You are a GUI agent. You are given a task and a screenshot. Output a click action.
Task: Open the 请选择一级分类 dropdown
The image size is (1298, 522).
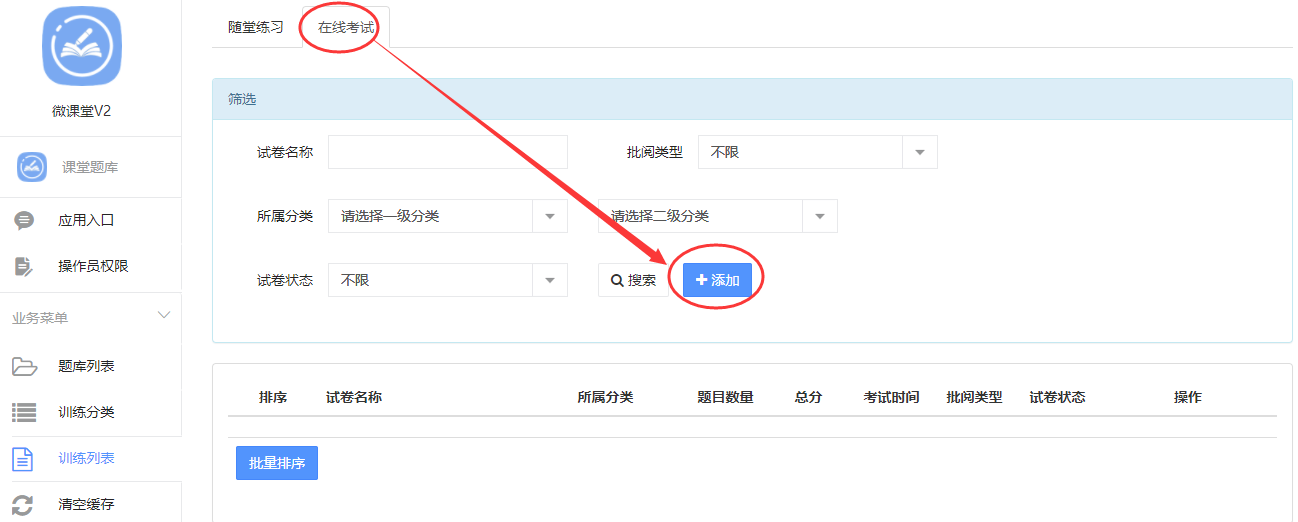448,216
